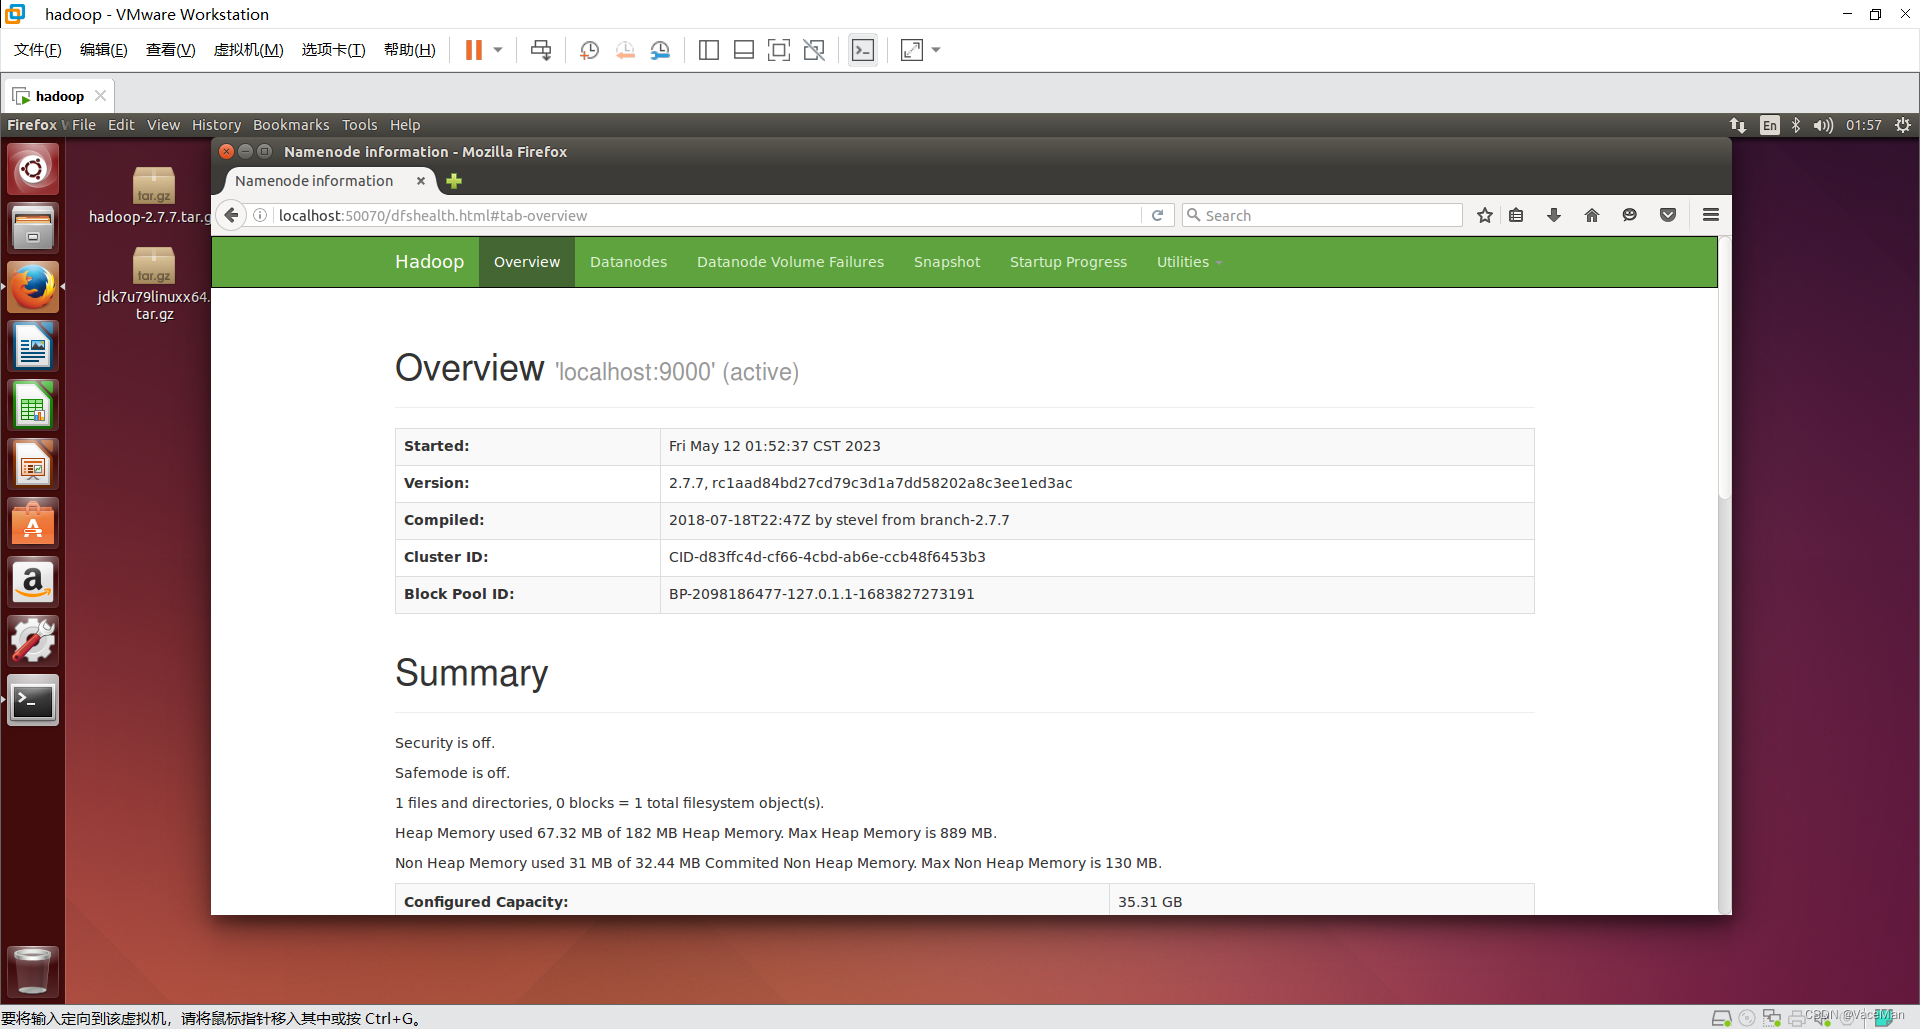Open the Firefox Tools menu
Viewport: 1920px width, 1029px height.
point(360,125)
